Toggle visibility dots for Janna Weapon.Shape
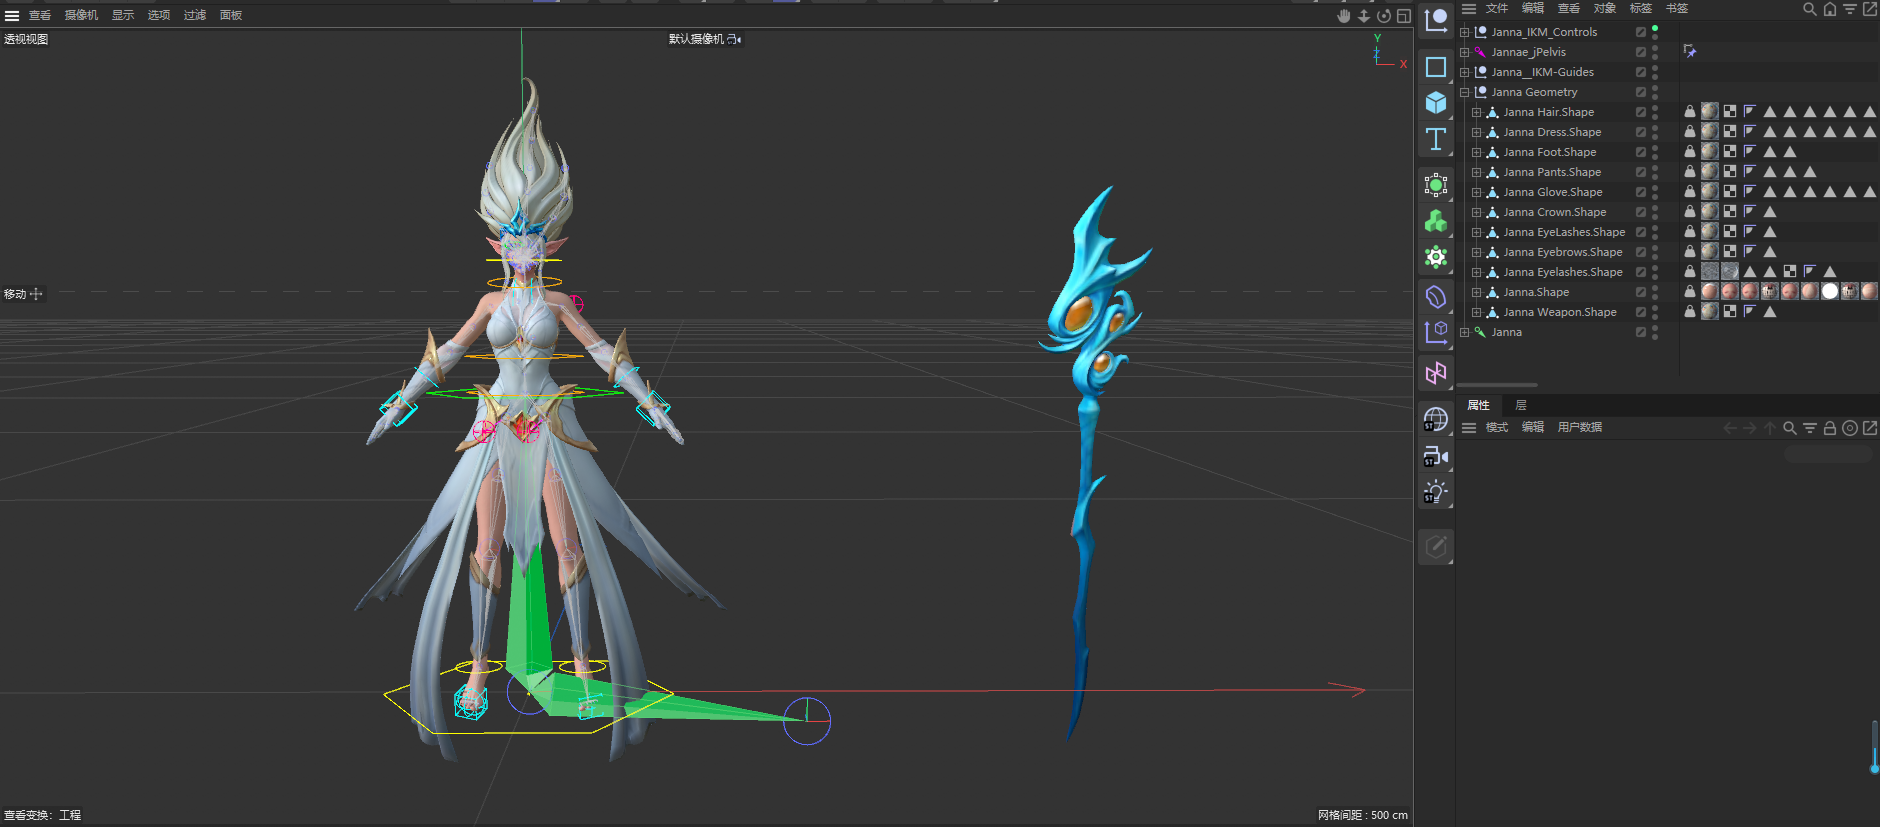Viewport: 1880px width, 827px height. (x=1655, y=312)
